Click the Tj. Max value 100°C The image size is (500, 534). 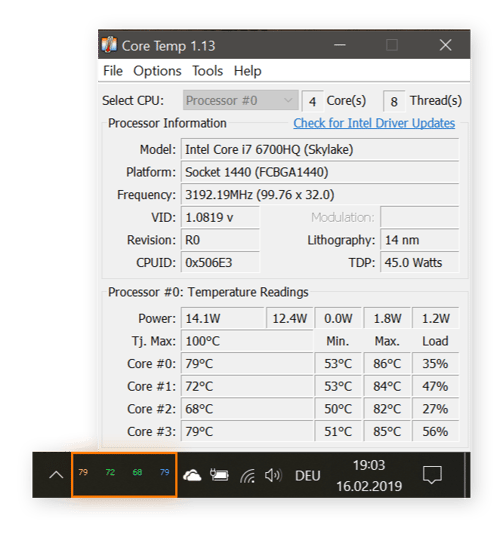click(247, 341)
